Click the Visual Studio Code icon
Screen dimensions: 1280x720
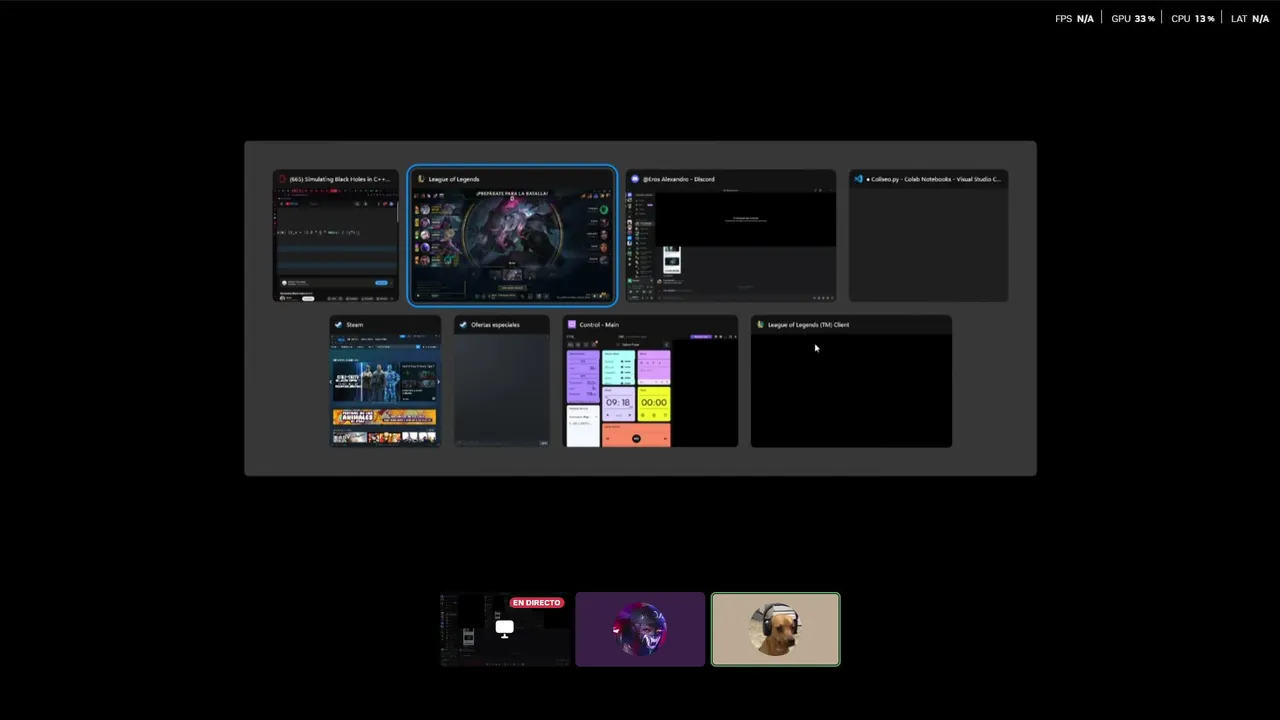pos(858,179)
